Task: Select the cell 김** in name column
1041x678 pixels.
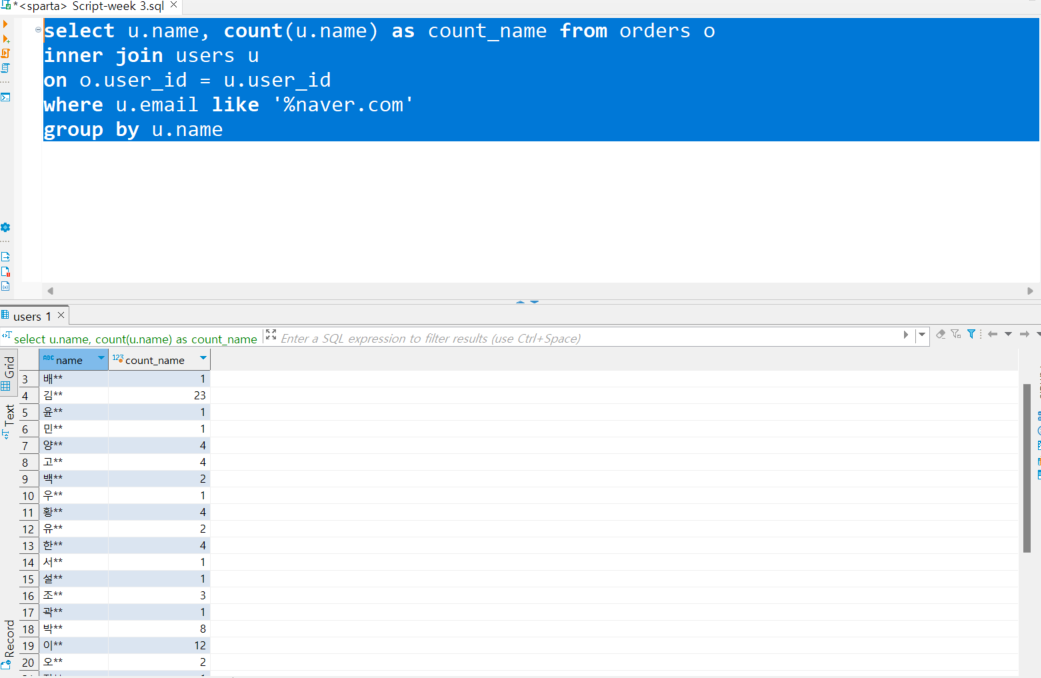Action: coord(74,395)
